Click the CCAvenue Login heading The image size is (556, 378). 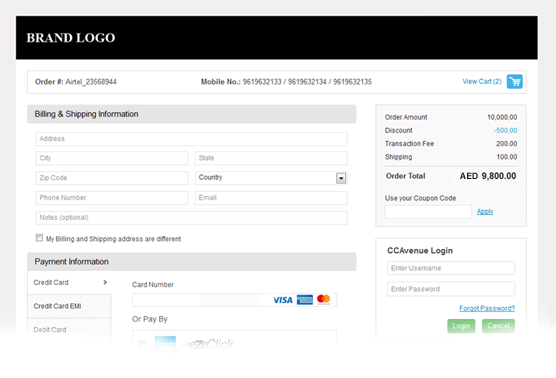(x=420, y=251)
